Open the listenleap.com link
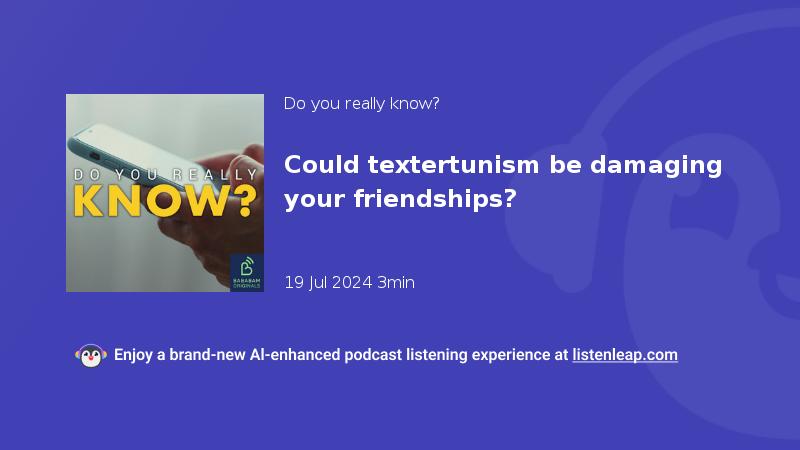 tap(625, 355)
